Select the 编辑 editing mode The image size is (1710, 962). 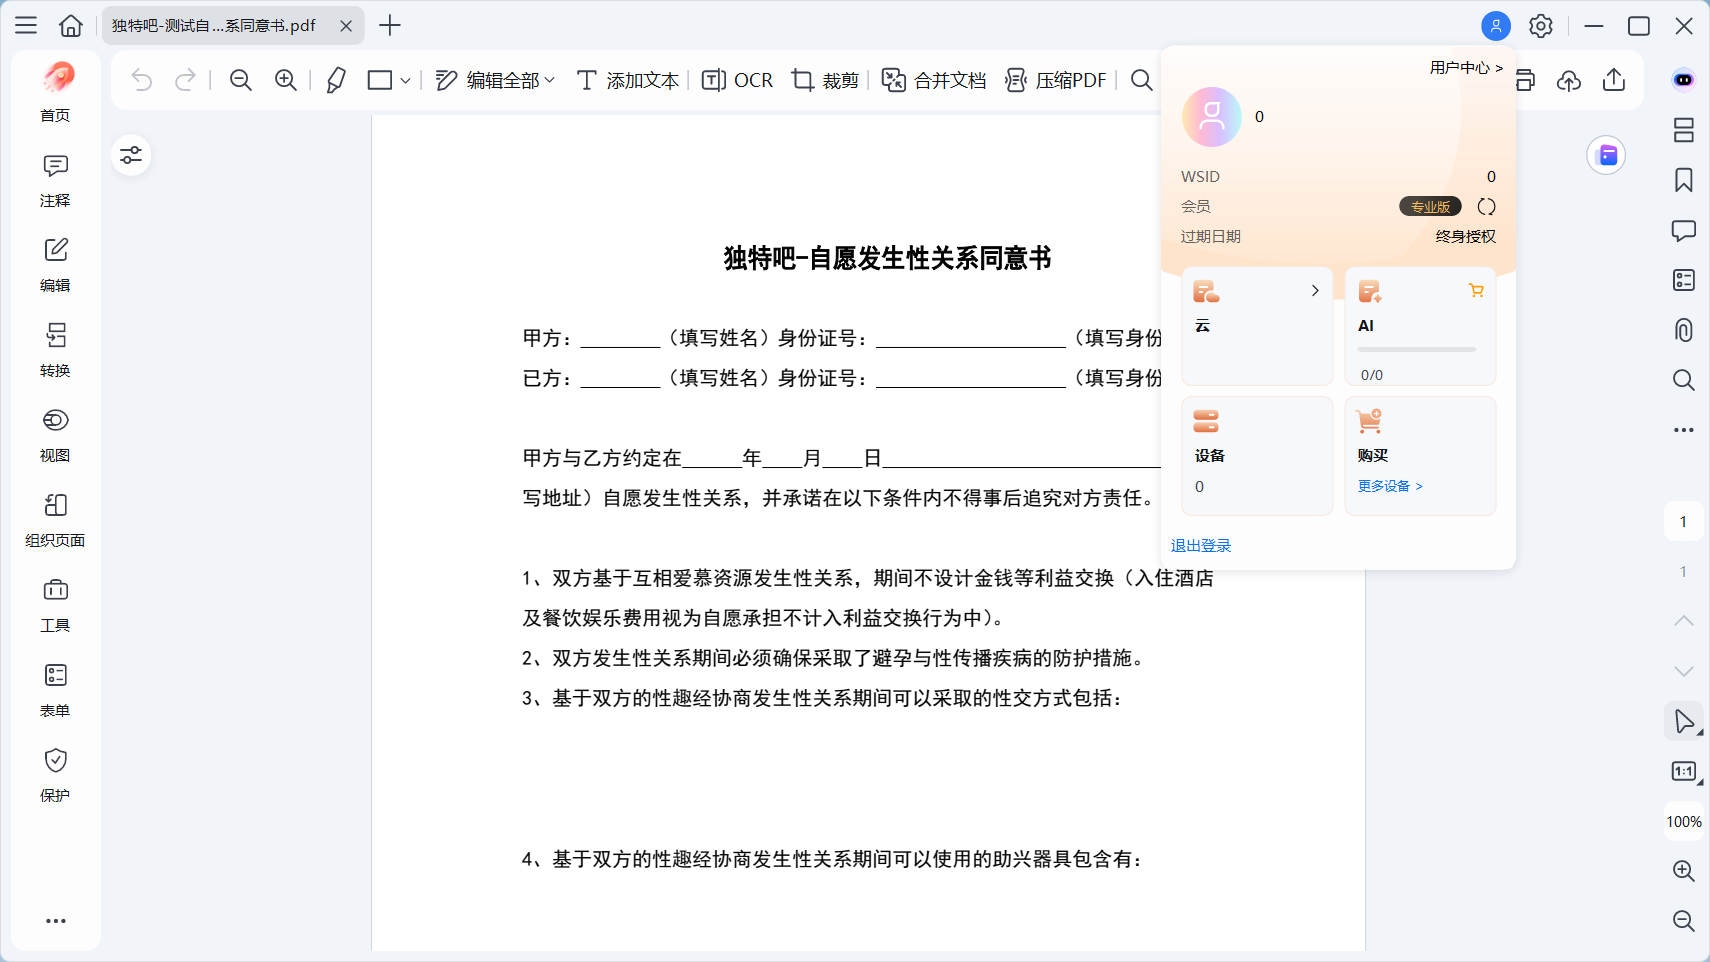55,264
